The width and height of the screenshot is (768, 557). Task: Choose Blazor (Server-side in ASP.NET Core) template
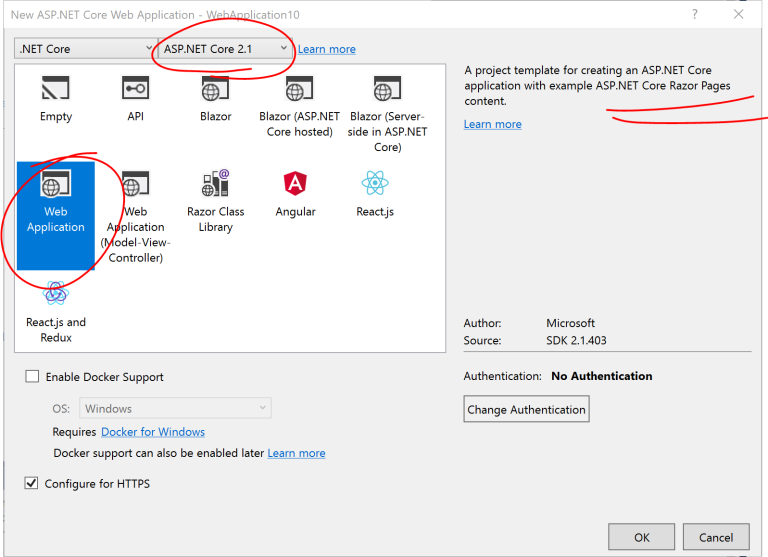tap(387, 114)
